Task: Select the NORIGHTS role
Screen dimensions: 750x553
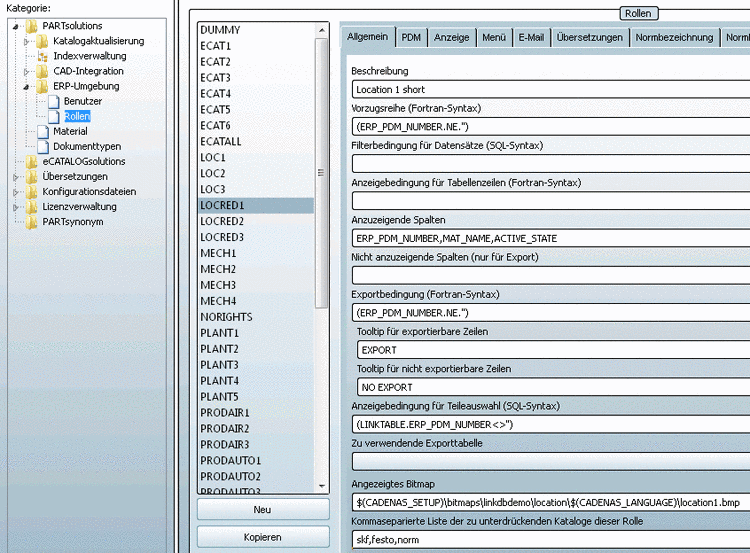Action: click(256, 317)
